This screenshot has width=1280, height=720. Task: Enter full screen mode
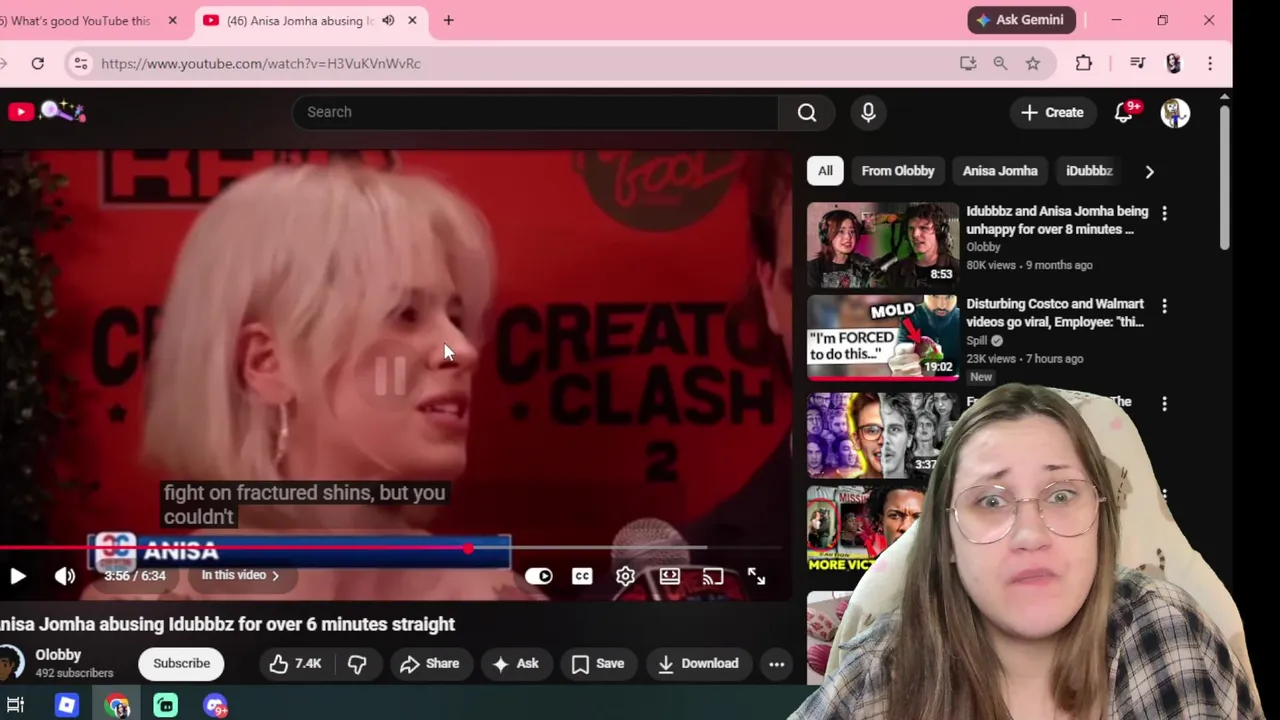point(756,576)
